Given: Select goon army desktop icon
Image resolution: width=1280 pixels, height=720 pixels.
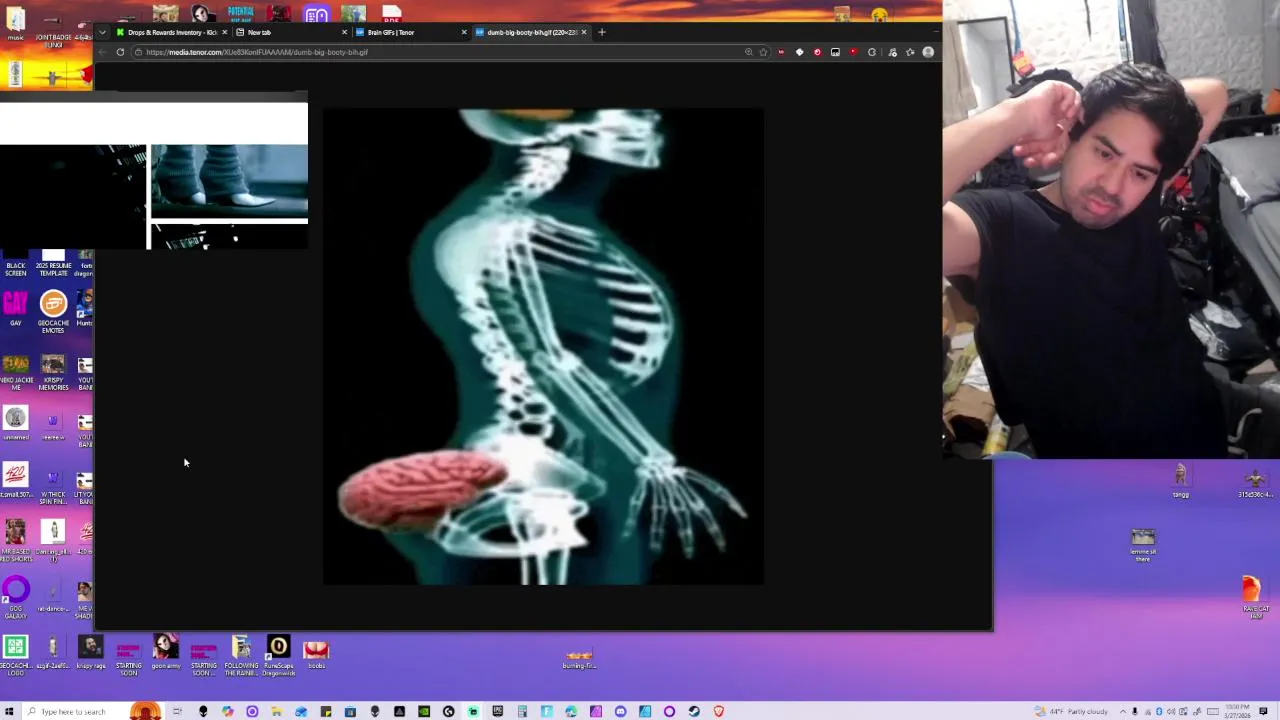Looking at the screenshot, I should click(x=166, y=653).
